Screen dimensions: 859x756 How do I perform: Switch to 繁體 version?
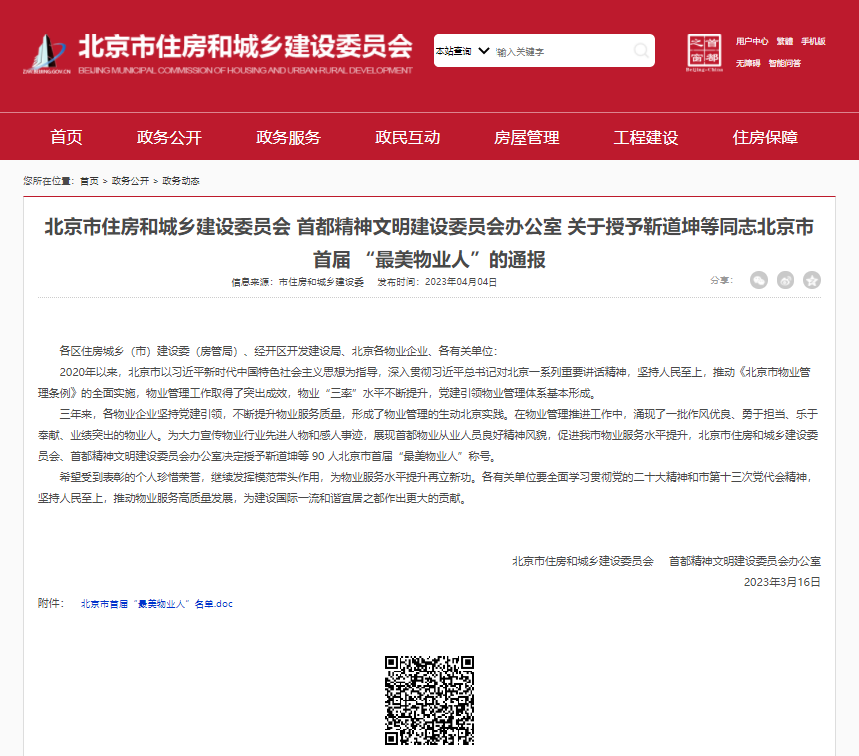784,41
